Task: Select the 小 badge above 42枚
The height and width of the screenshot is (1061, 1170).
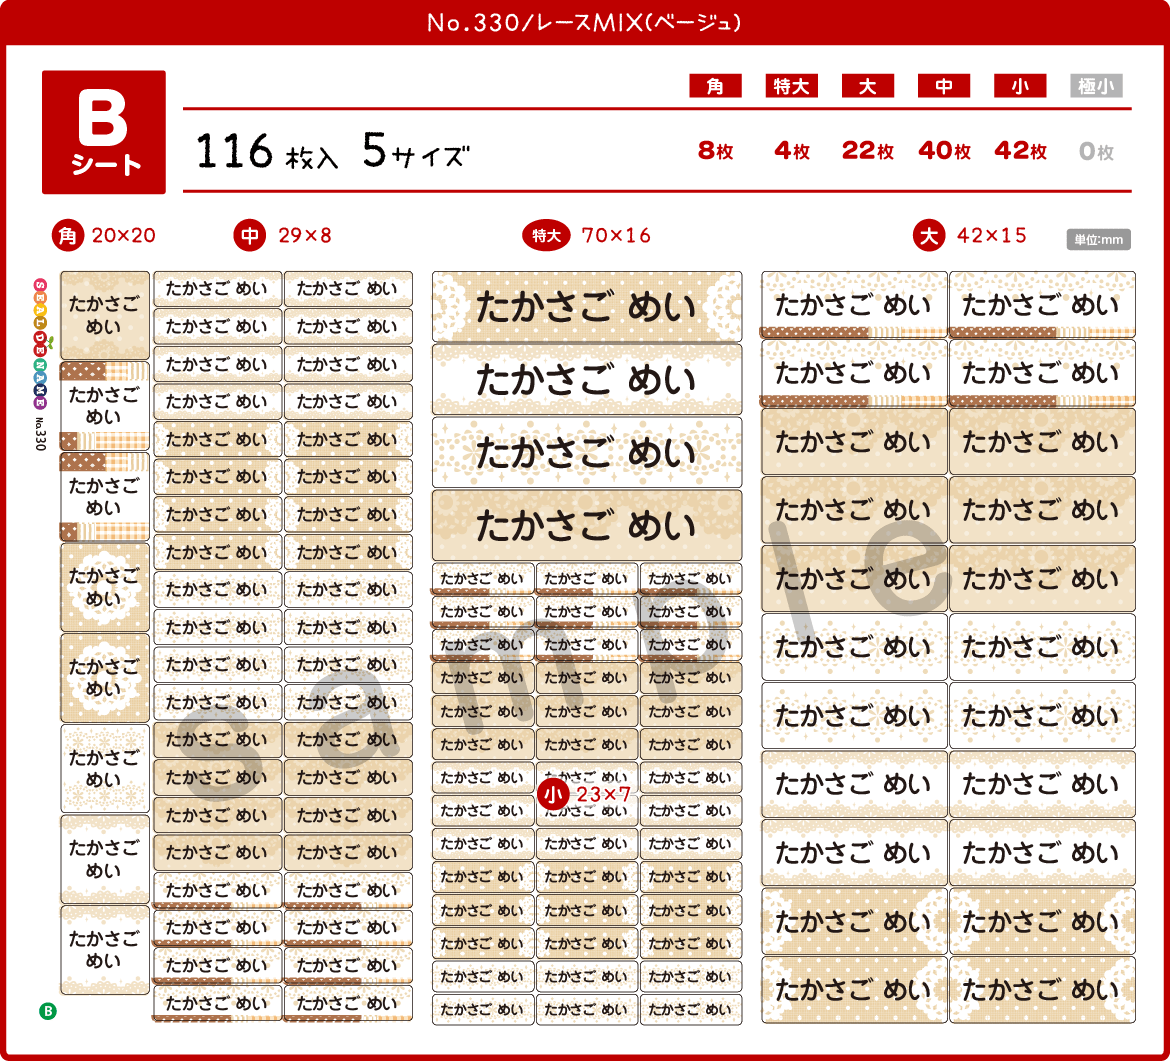Action: [x=1020, y=86]
